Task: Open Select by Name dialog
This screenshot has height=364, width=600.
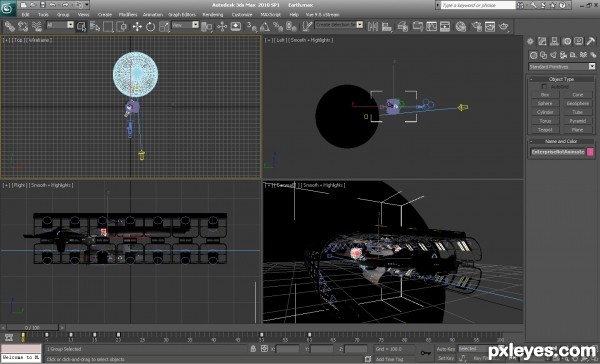Action: 95,26
